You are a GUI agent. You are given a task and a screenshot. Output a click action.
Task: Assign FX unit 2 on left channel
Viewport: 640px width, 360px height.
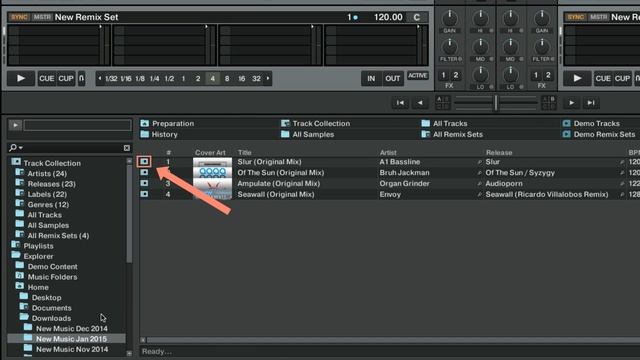(456, 75)
